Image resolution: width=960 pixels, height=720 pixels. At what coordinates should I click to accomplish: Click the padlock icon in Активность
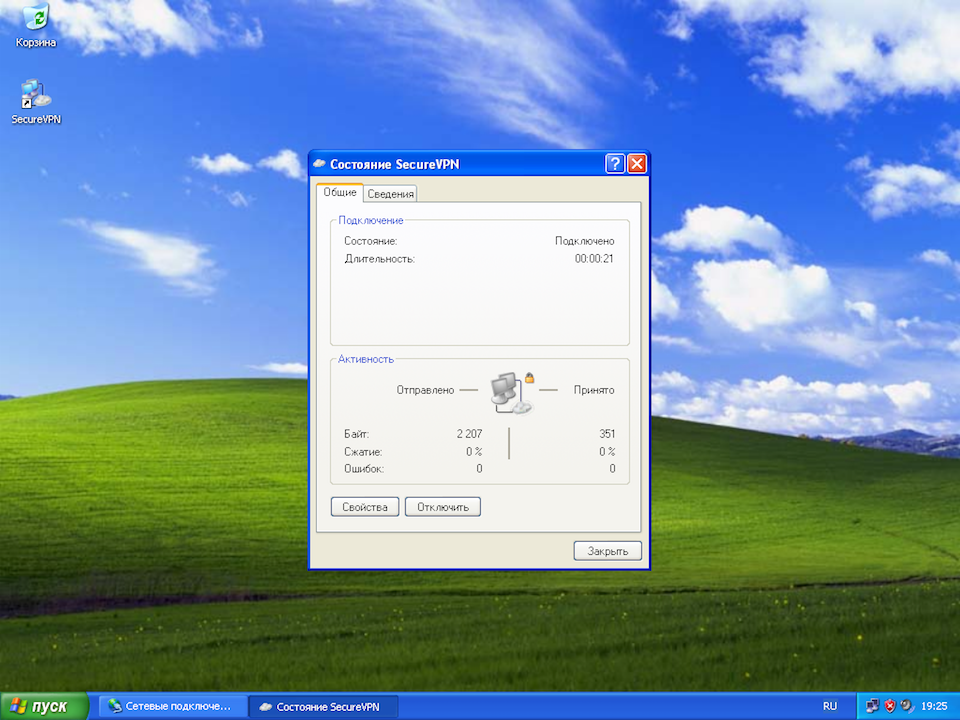[530, 378]
